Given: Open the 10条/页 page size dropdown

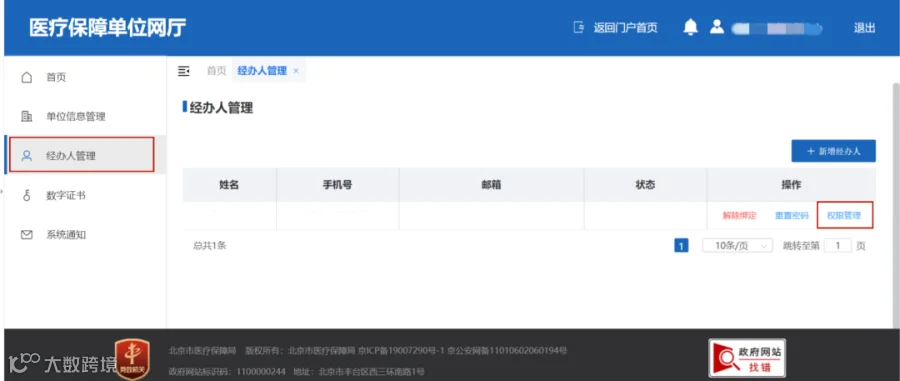Looking at the screenshot, I should pos(738,246).
